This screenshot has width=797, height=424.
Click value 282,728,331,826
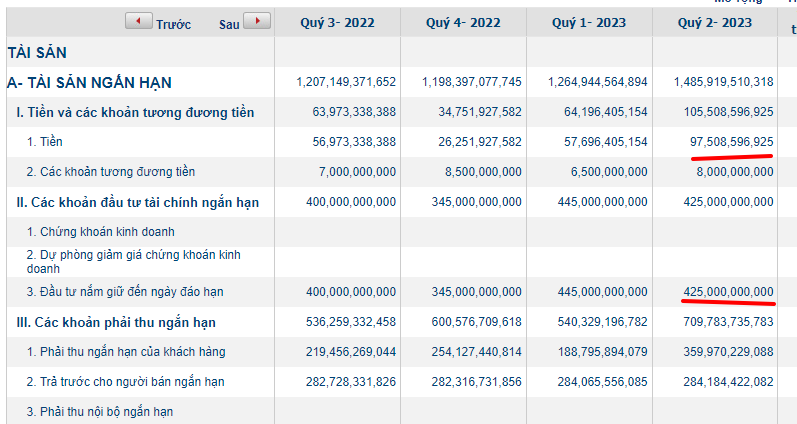click(351, 382)
